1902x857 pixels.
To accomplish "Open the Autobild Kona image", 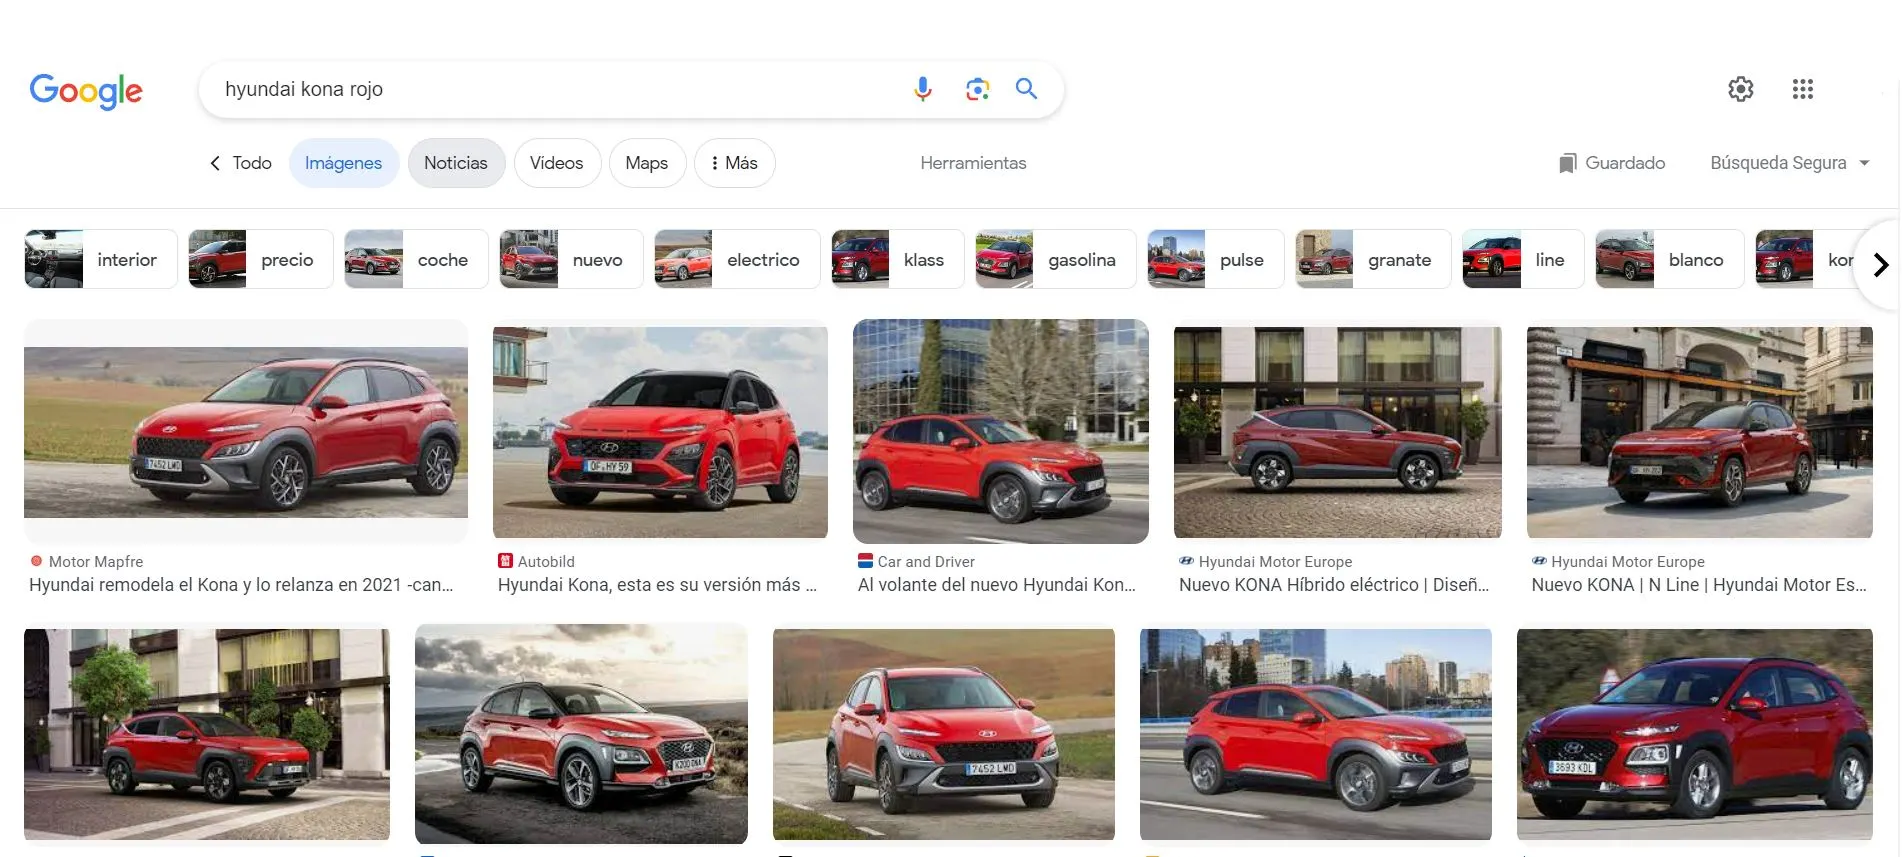I will (660, 431).
